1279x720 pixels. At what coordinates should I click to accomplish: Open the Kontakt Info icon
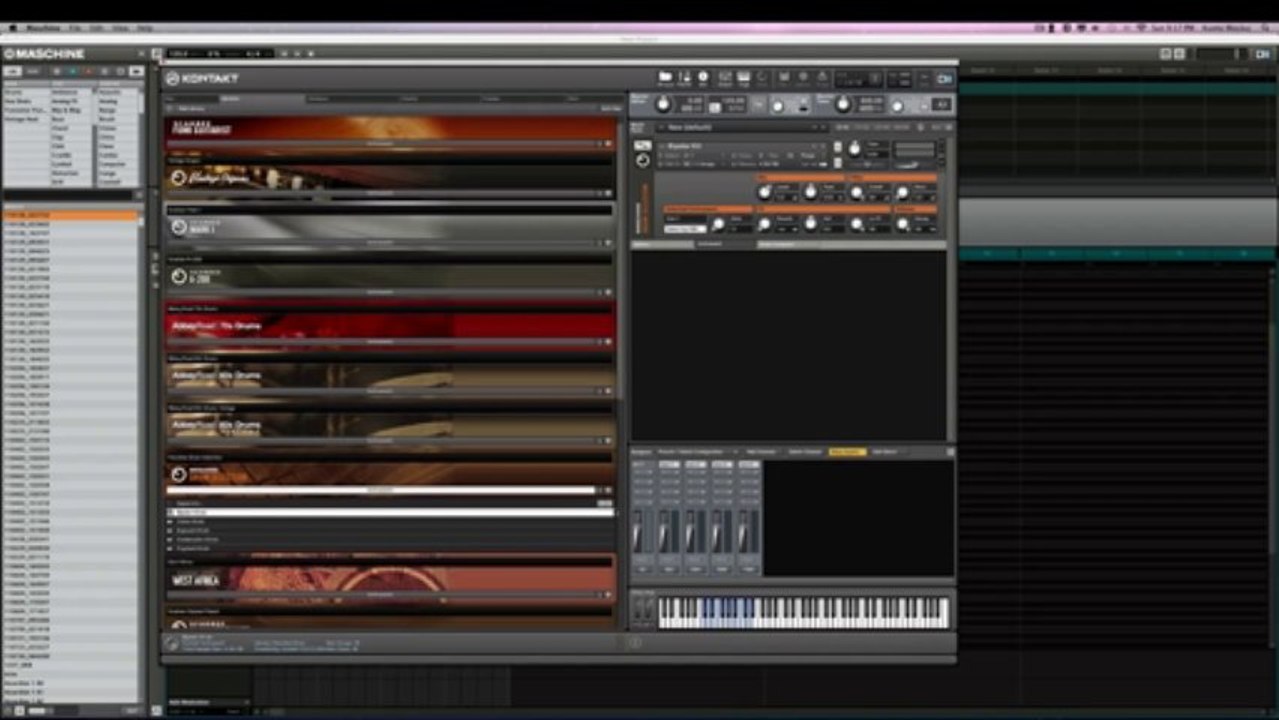click(x=703, y=78)
